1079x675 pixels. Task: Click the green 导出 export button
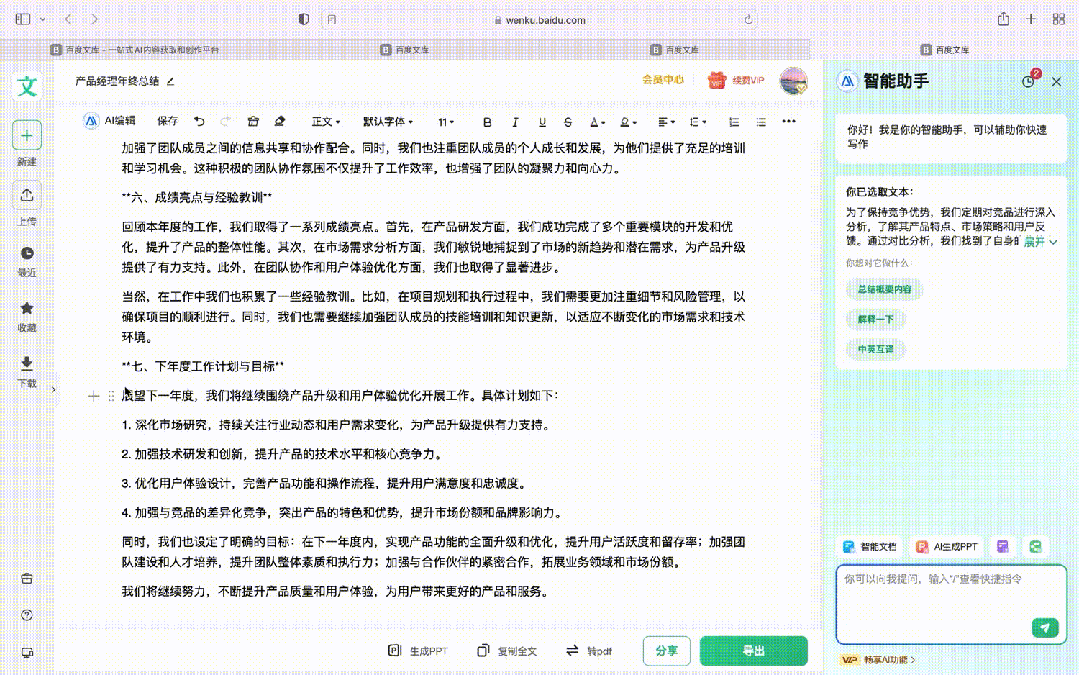pyautogui.click(x=753, y=650)
